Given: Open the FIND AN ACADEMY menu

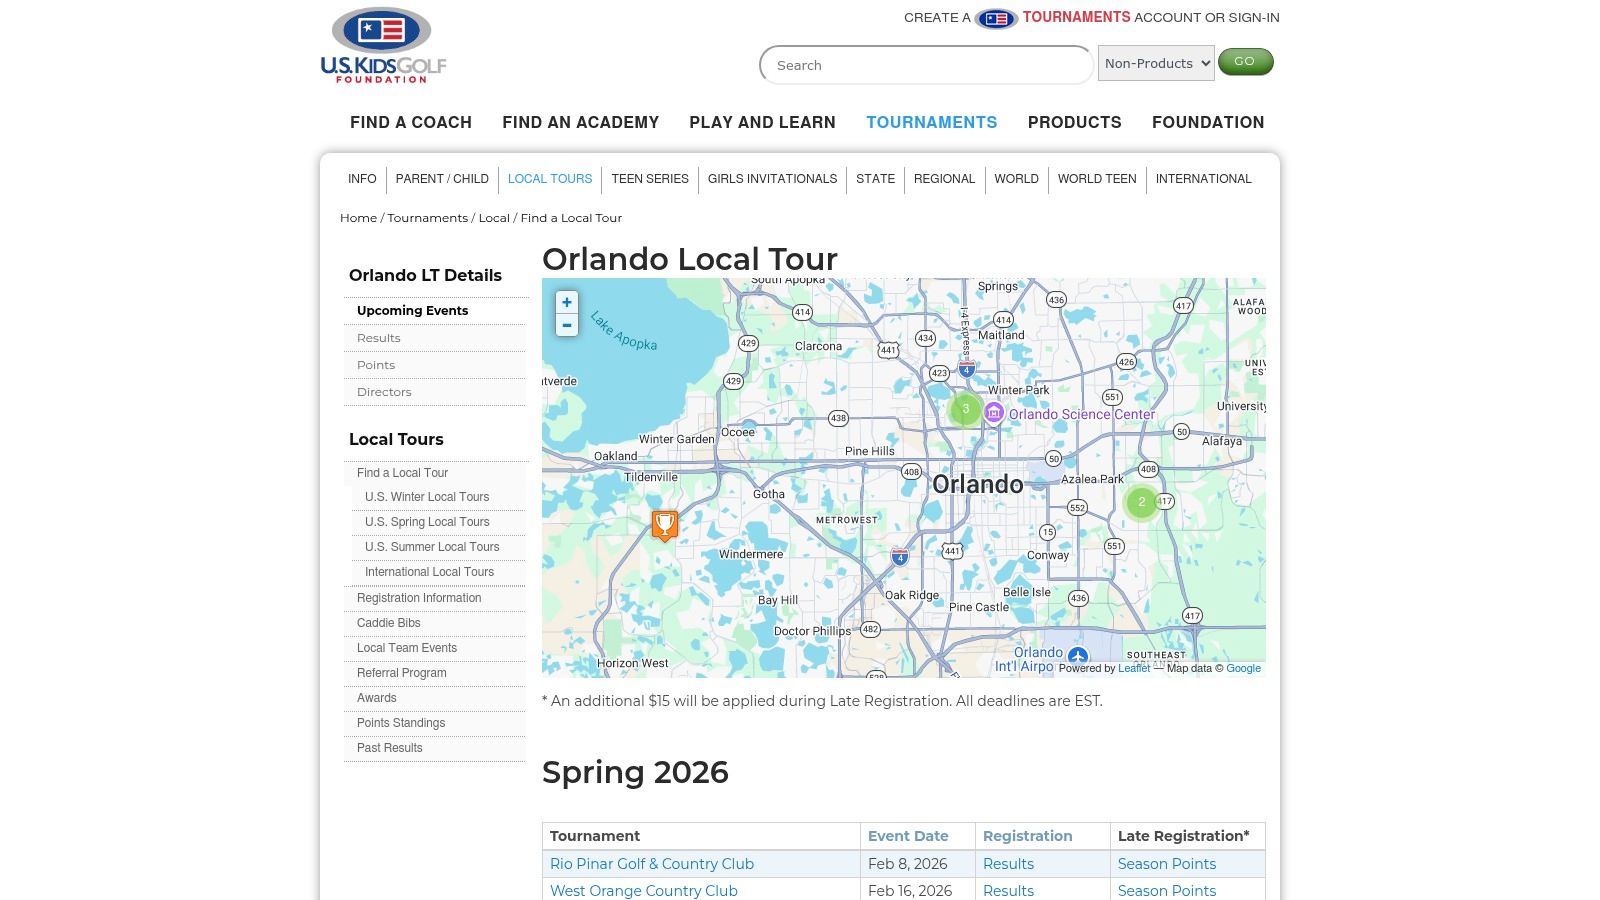Looking at the screenshot, I should [581, 122].
